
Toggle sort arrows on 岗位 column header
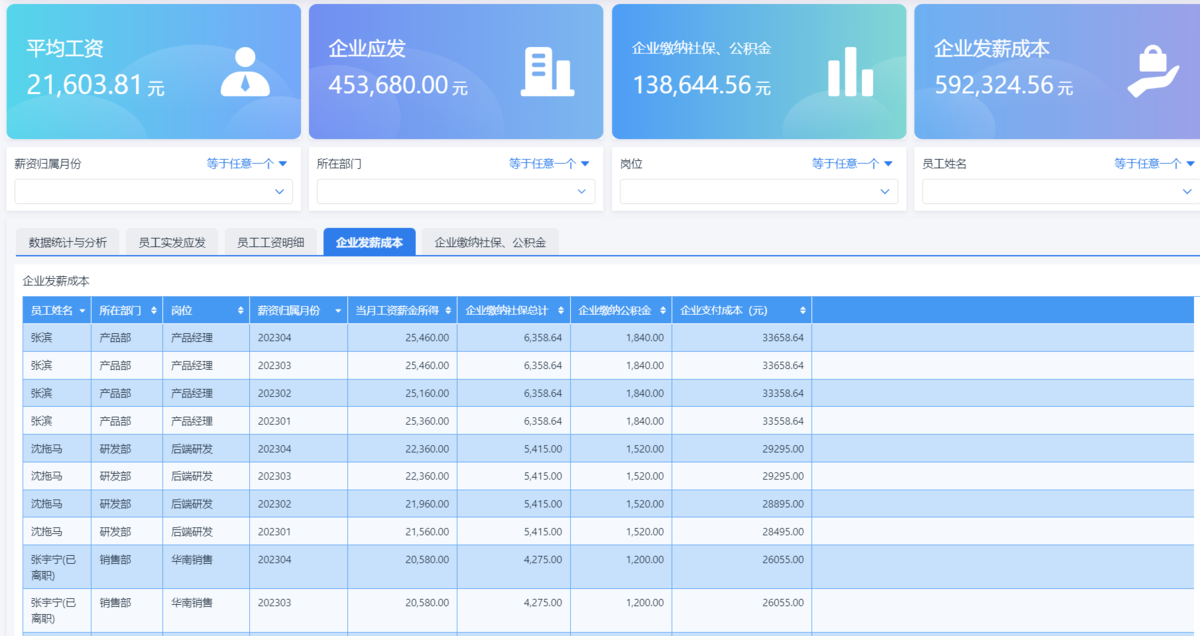tap(241, 311)
